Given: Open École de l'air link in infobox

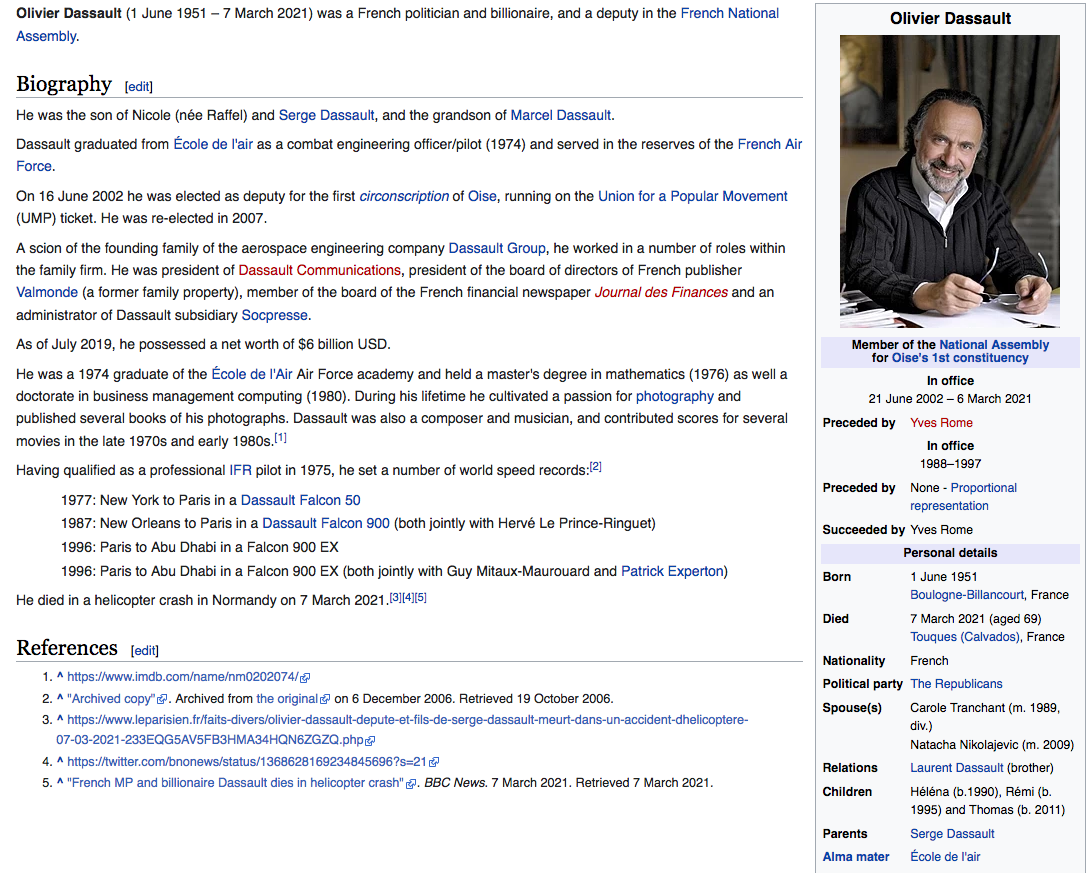Looking at the screenshot, I should pyautogui.click(x=945, y=857).
